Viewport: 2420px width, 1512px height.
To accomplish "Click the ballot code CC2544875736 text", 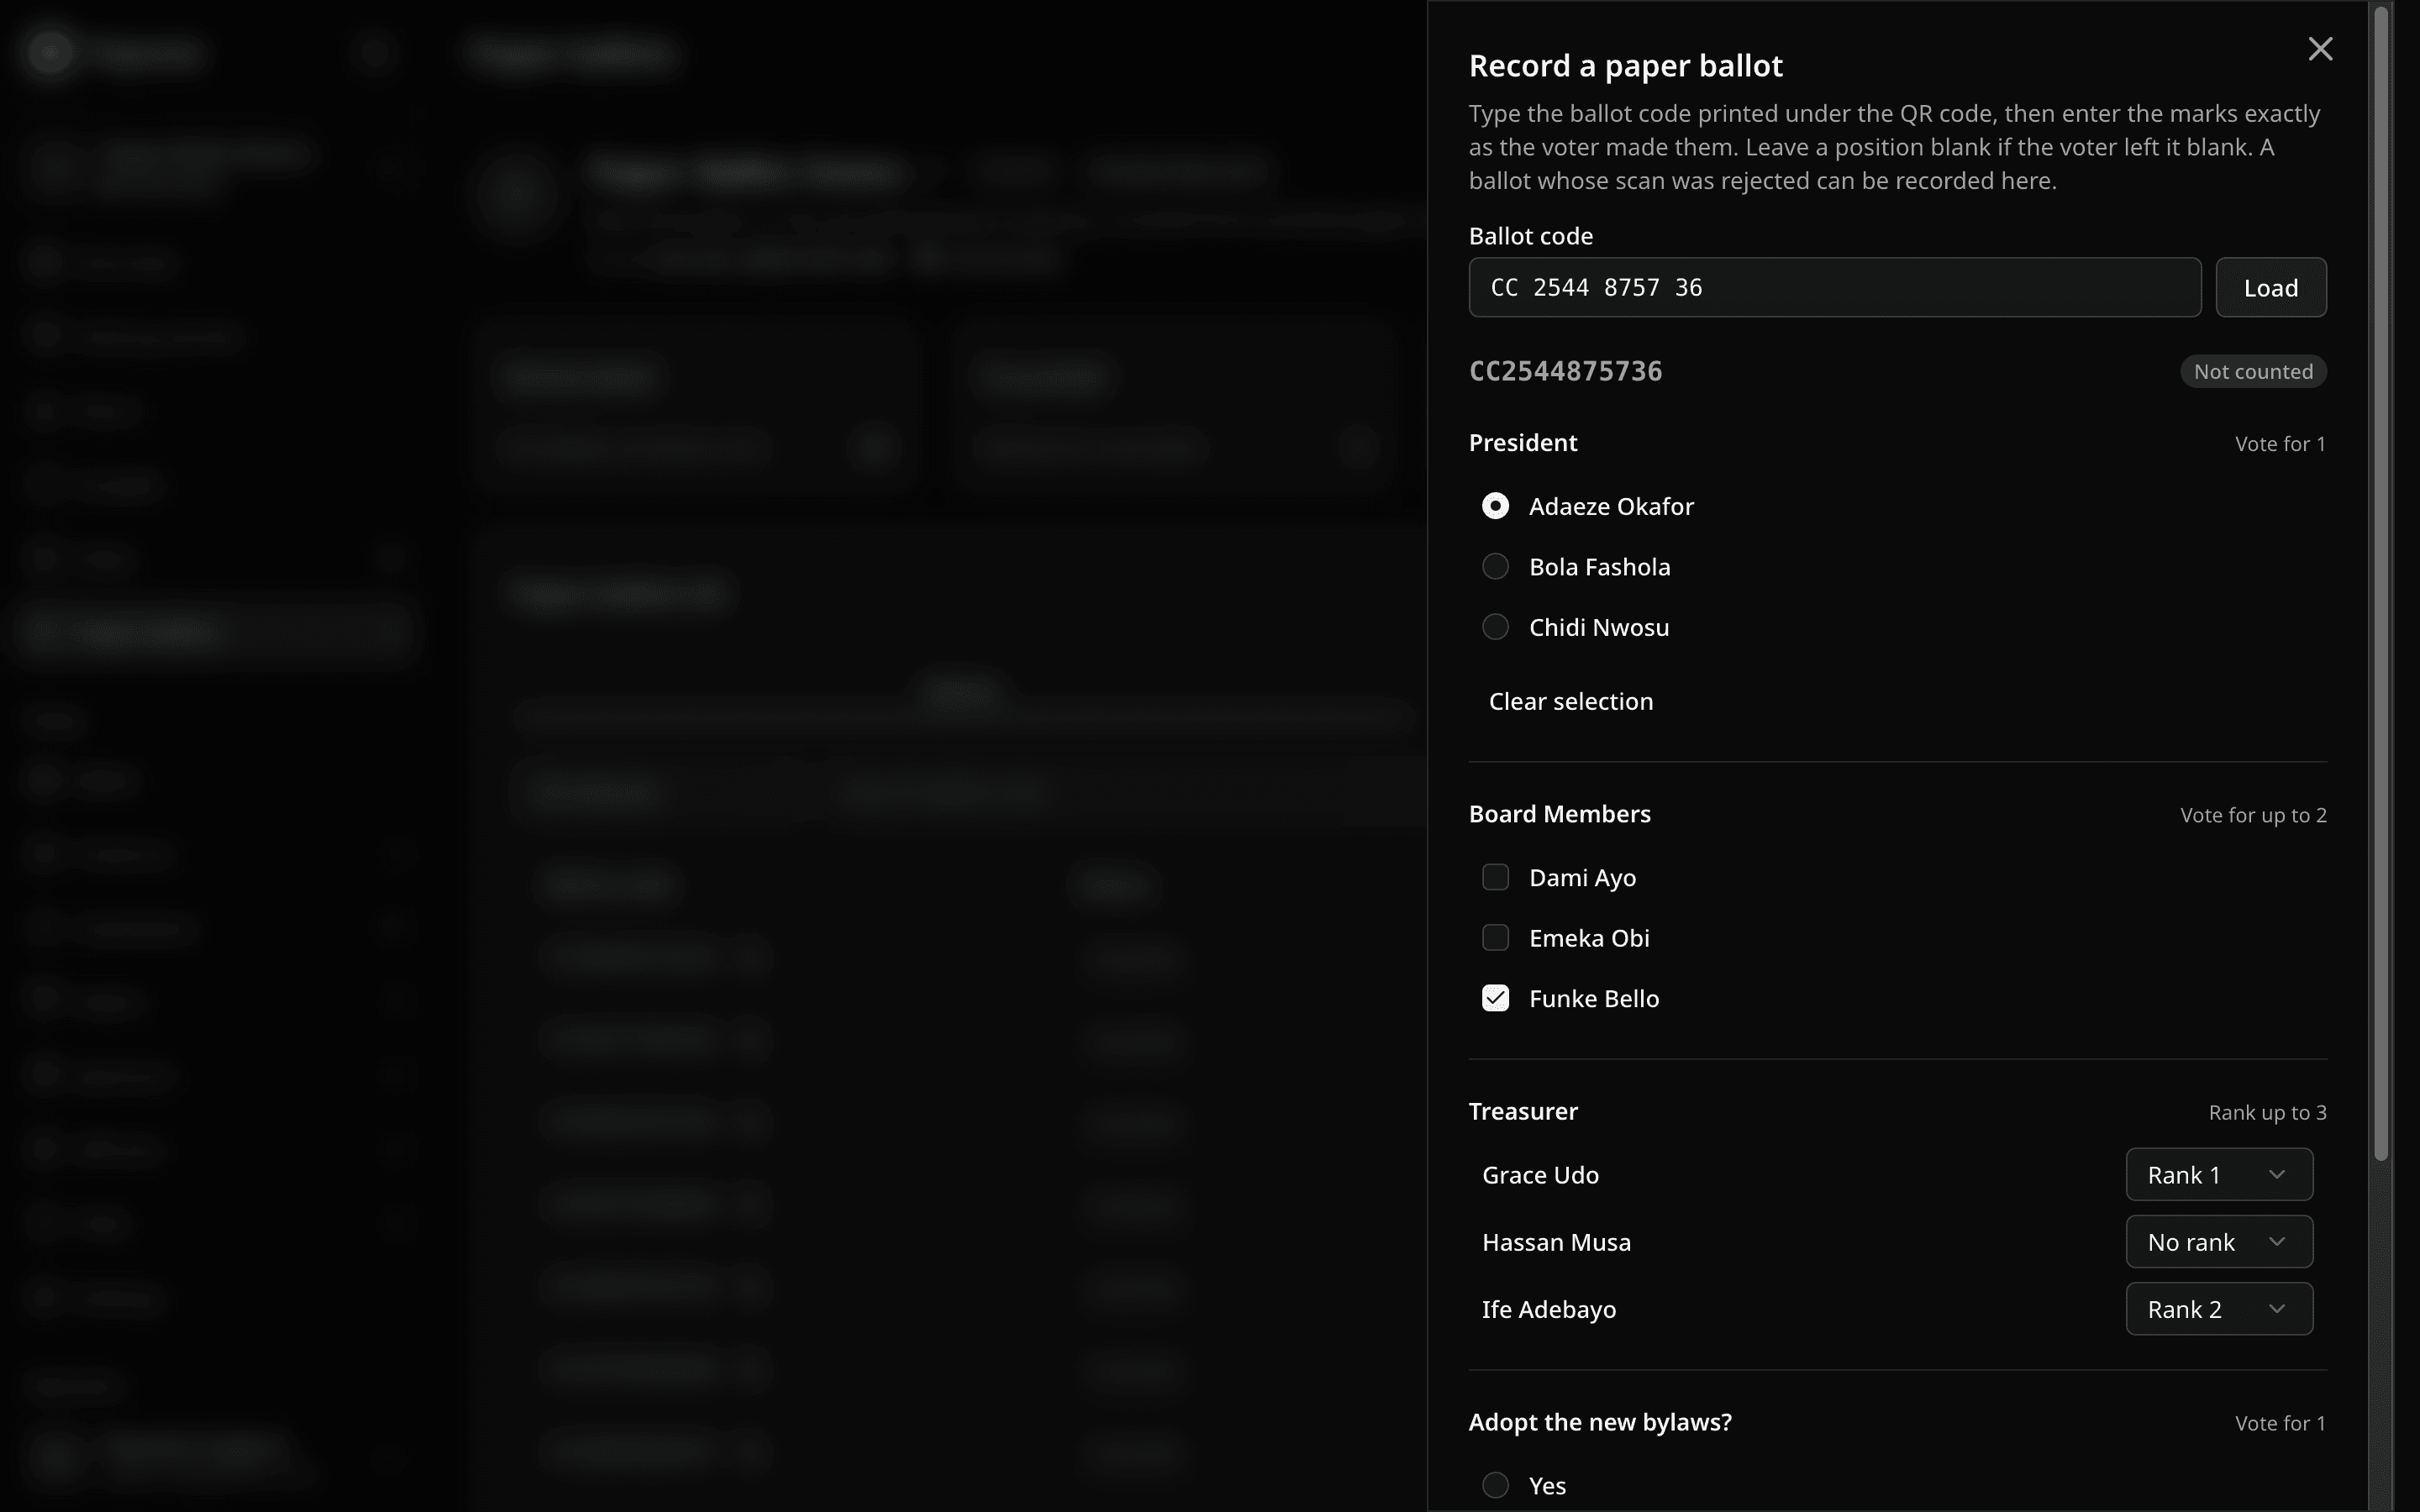I will 1565,371.
